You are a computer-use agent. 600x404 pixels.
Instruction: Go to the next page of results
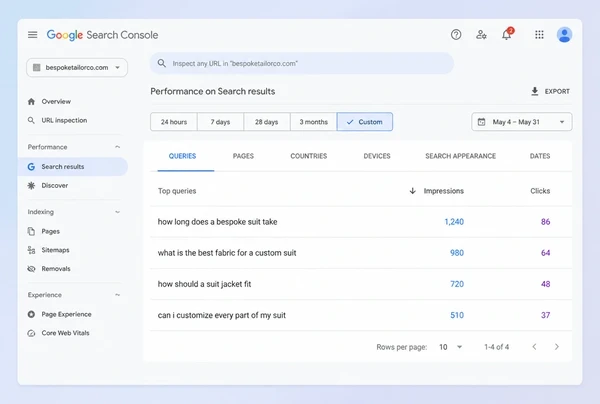pos(557,347)
